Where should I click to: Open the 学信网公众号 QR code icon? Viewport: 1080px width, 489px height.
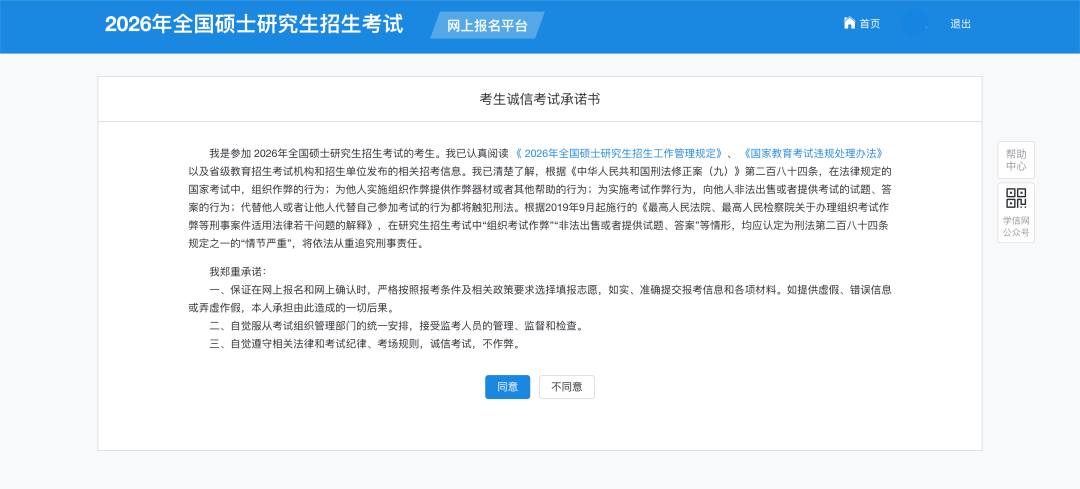(x=1016, y=198)
